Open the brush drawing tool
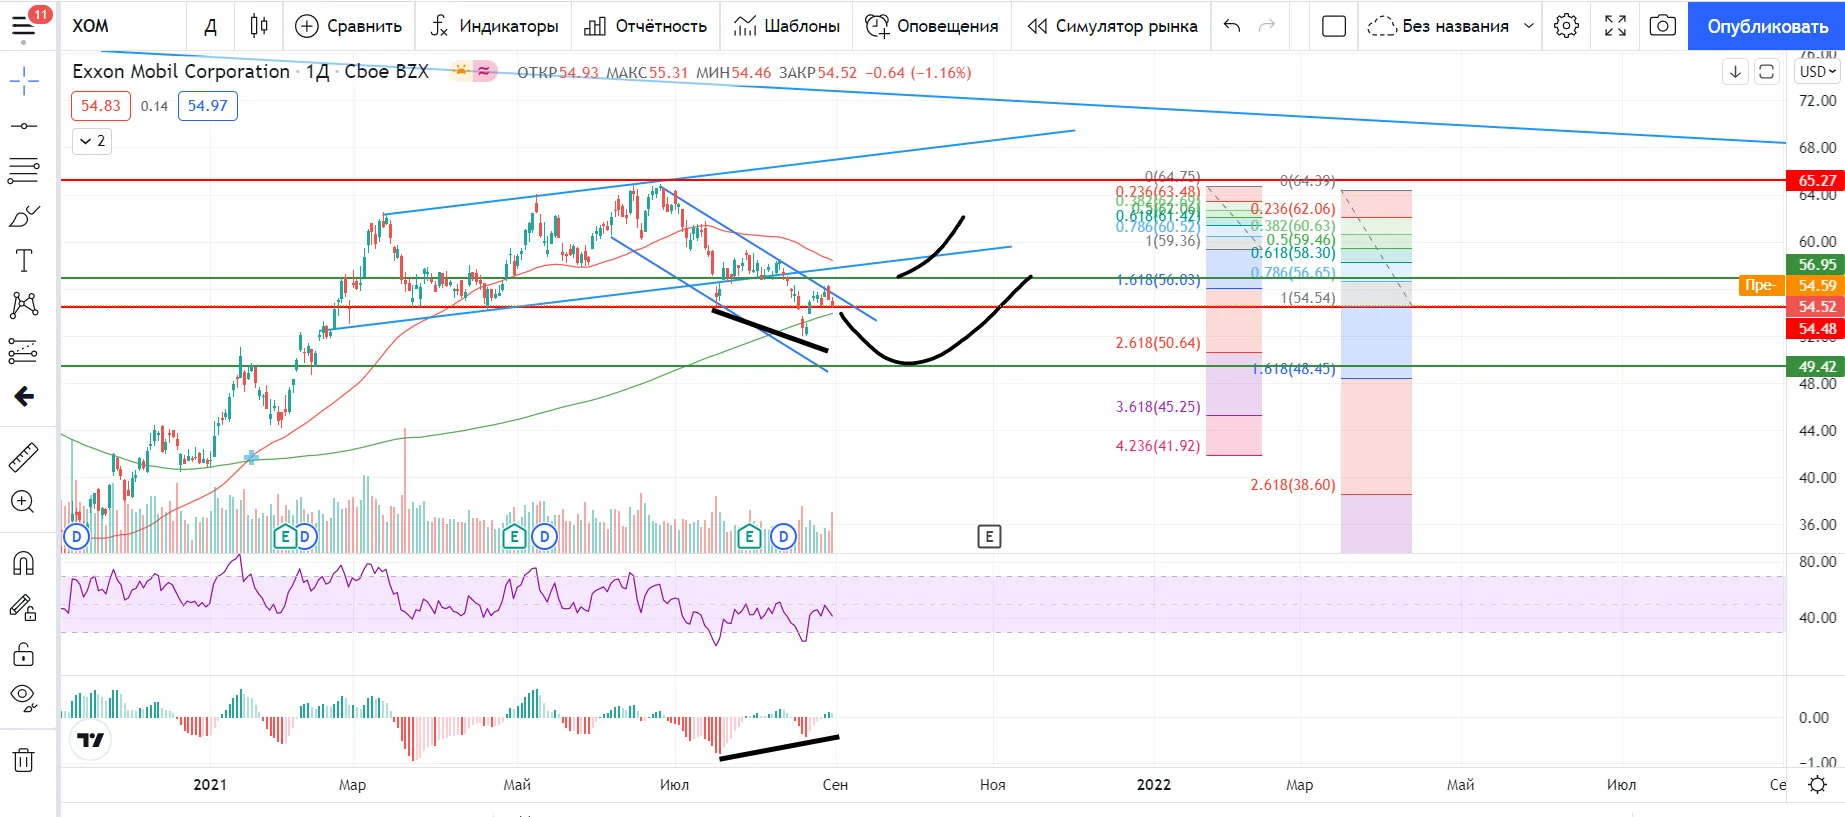Screen dimensions: 1845x817 click(24, 216)
